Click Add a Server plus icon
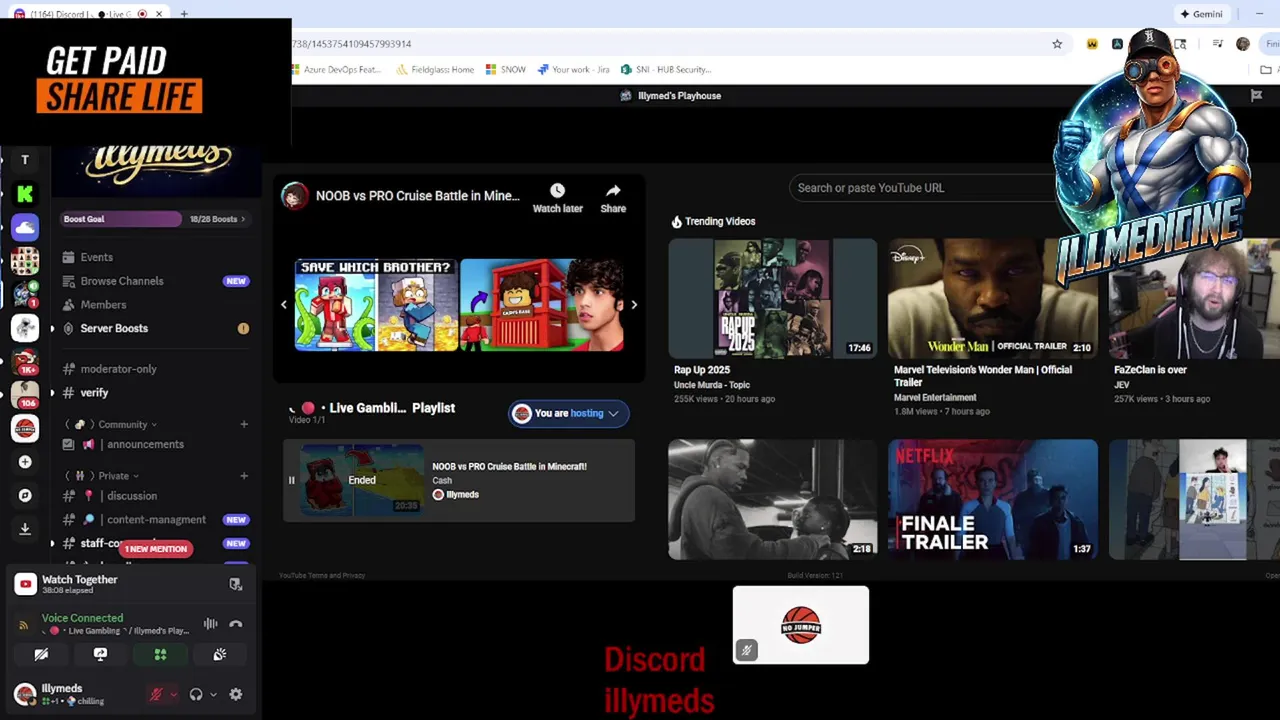This screenshot has height=720, width=1280. pyautogui.click(x=25, y=462)
